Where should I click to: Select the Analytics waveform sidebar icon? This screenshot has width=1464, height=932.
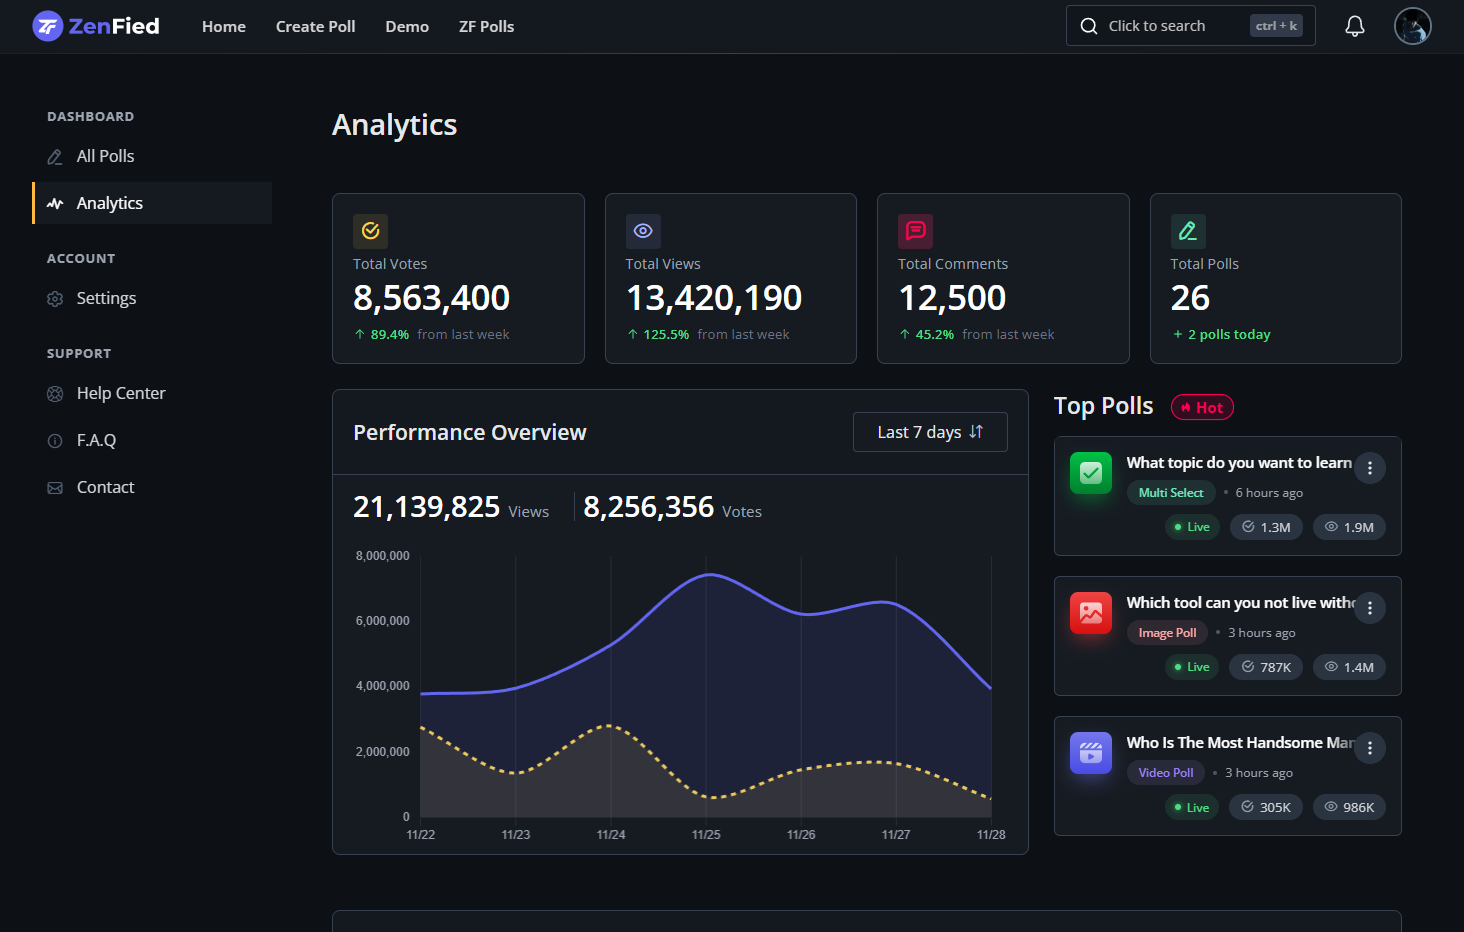54,203
